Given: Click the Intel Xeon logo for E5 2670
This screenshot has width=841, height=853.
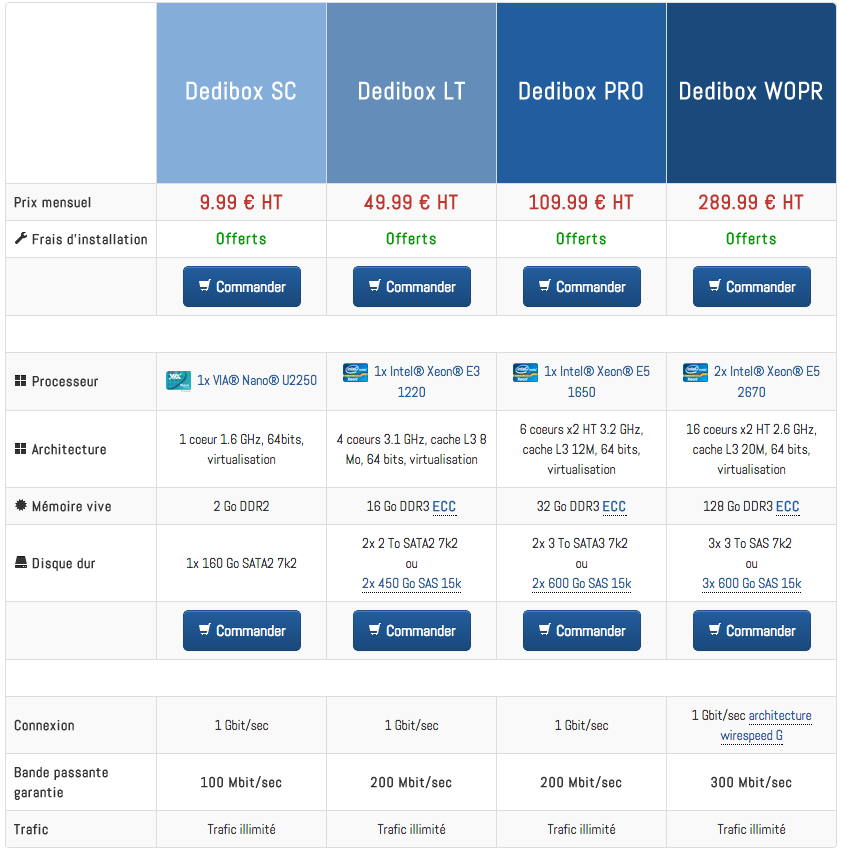Looking at the screenshot, I should coord(695,373).
